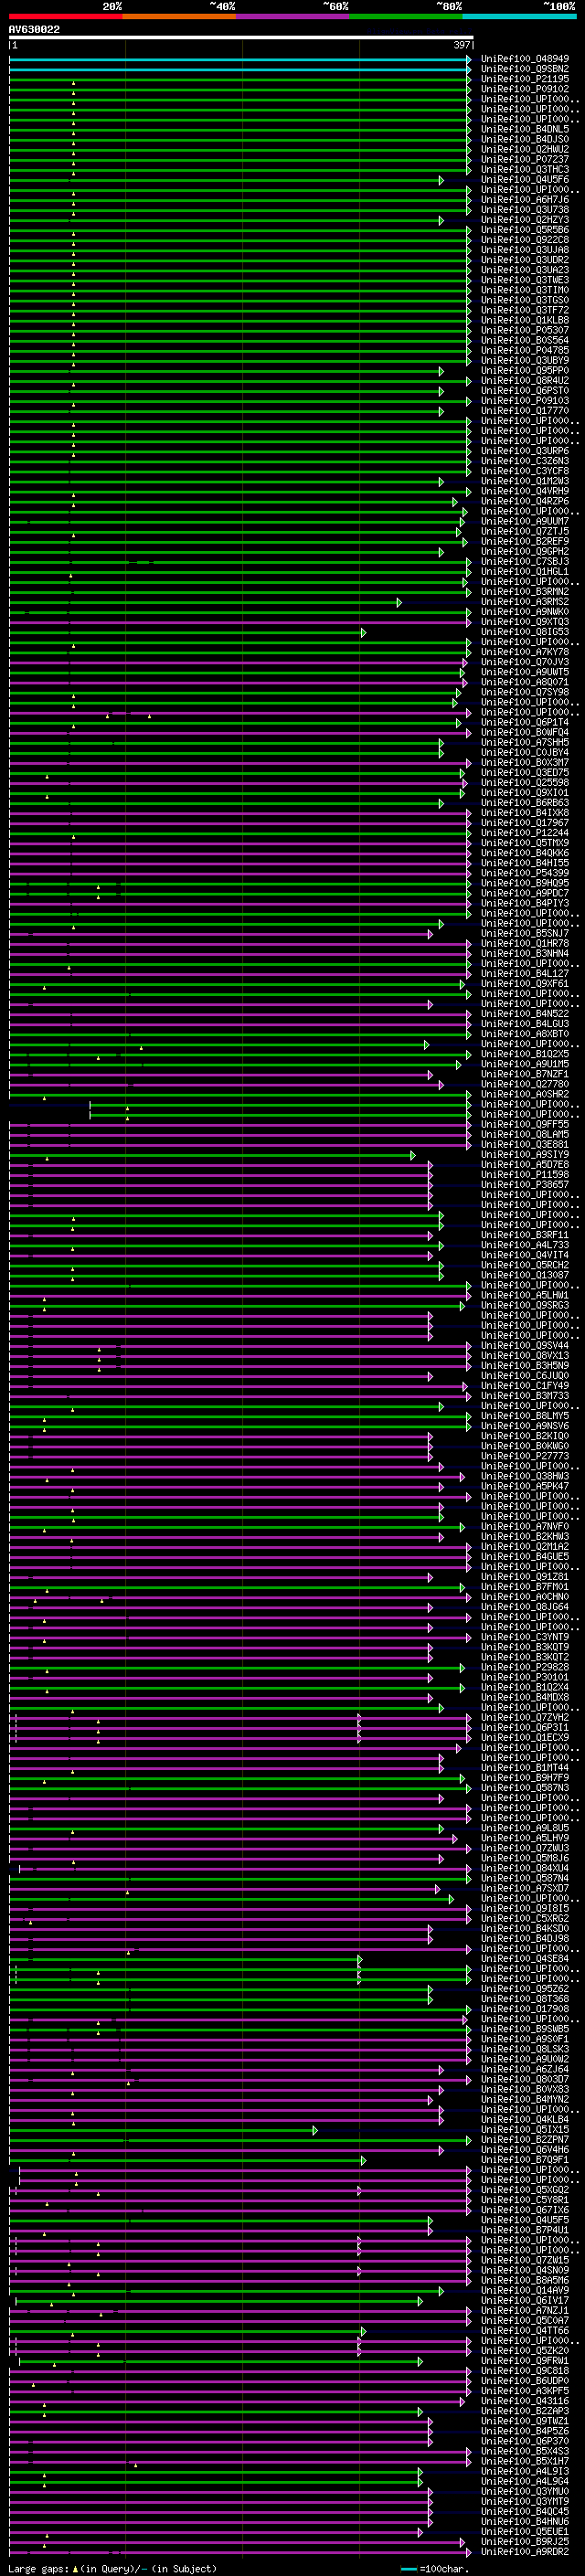This screenshot has width=585, height=2576.
Task: Select the UniRef100_A7NZJ1 entry
Action: [524, 2310]
